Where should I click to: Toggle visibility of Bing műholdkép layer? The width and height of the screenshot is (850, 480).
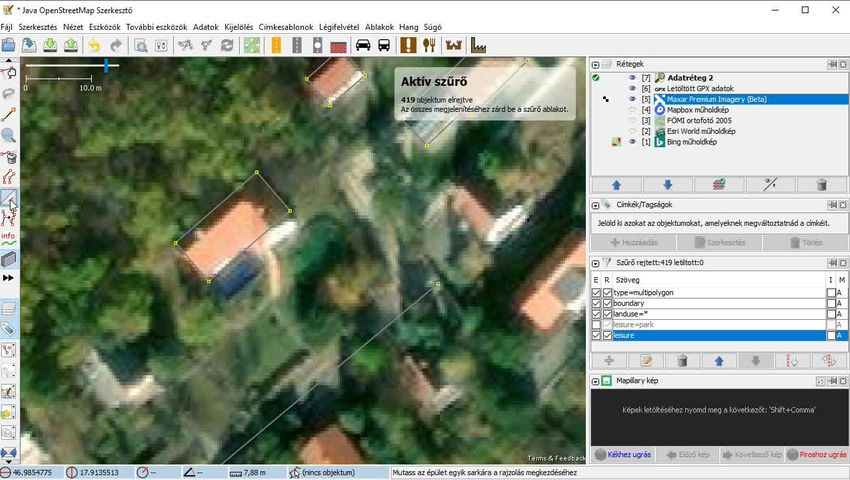(632, 142)
